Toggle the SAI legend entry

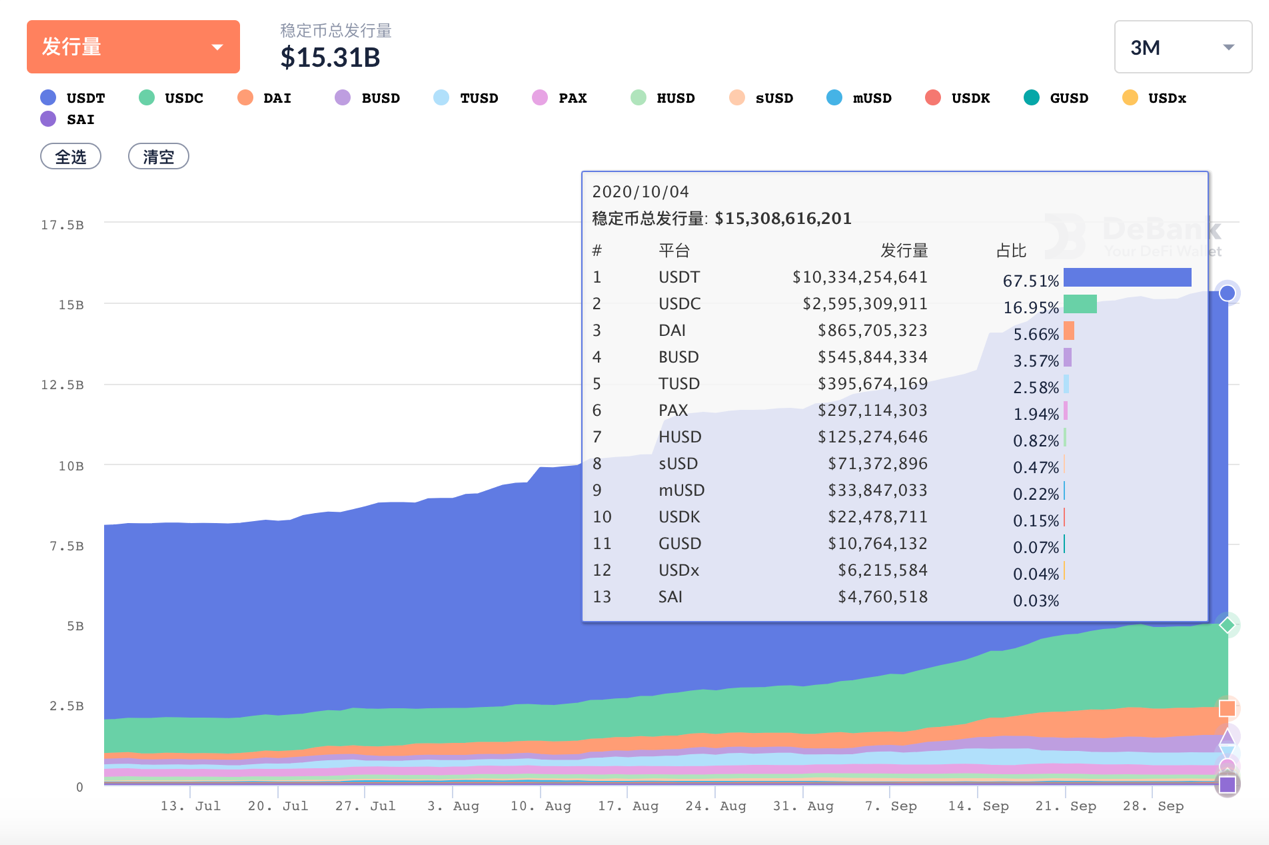click(68, 119)
